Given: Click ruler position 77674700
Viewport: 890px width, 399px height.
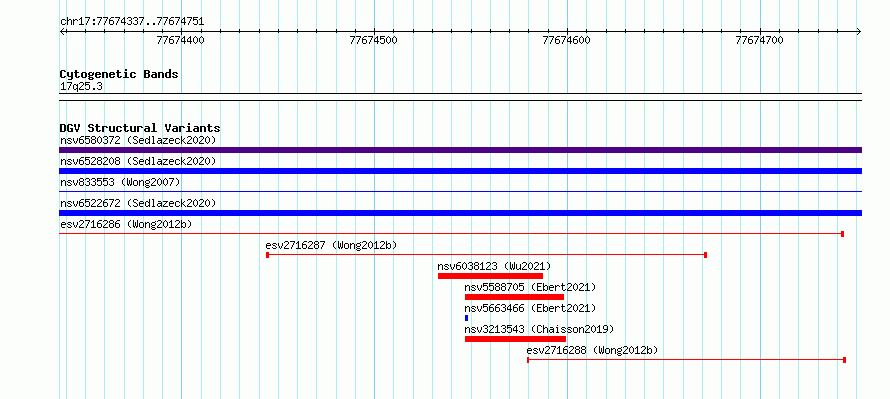Looking at the screenshot, I should tap(759, 40).
